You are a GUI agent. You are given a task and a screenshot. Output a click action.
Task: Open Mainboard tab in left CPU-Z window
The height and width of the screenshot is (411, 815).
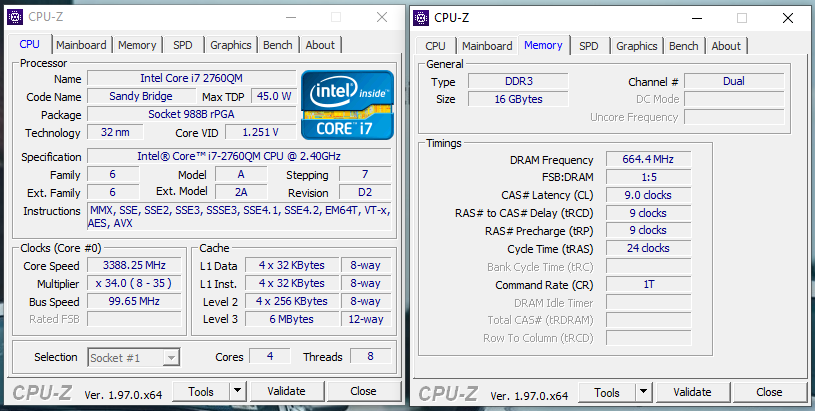[x=81, y=45]
